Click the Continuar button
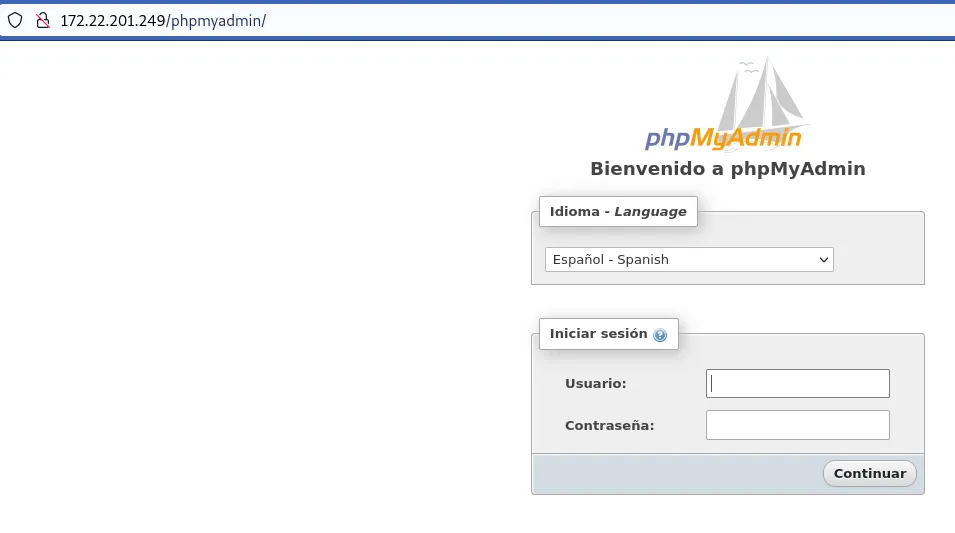The width and height of the screenshot is (955, 533). pos(869,473)
